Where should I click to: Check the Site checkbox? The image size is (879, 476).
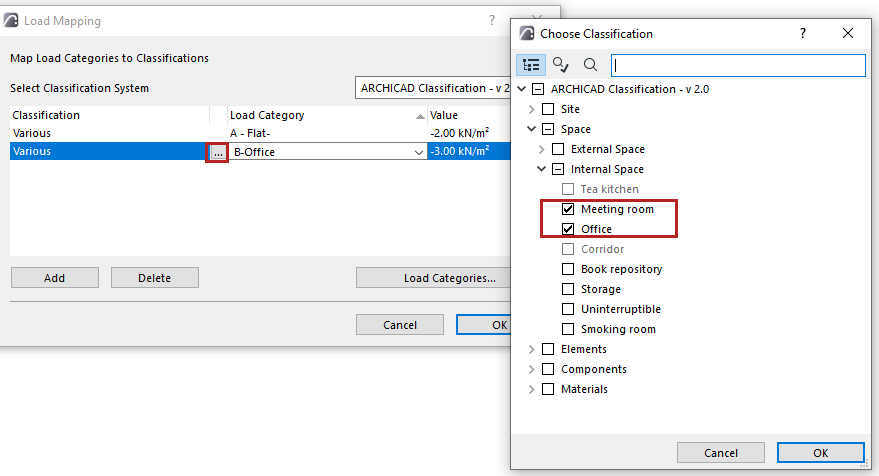coord(548,109)
